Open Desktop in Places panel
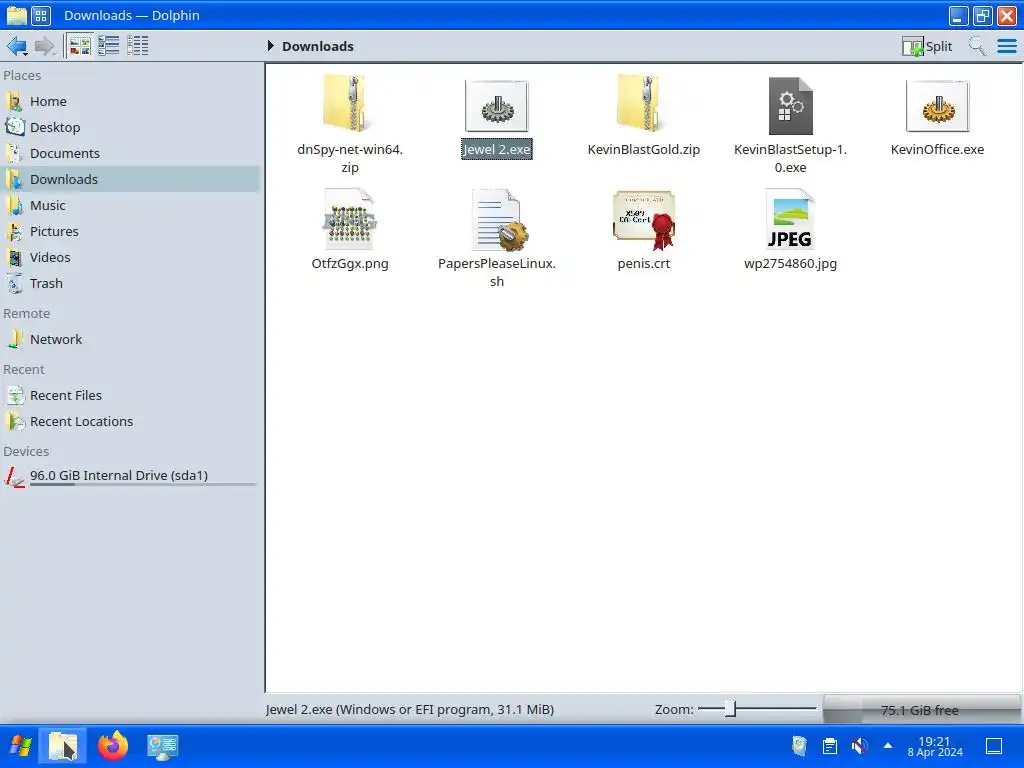 (131, 127)
